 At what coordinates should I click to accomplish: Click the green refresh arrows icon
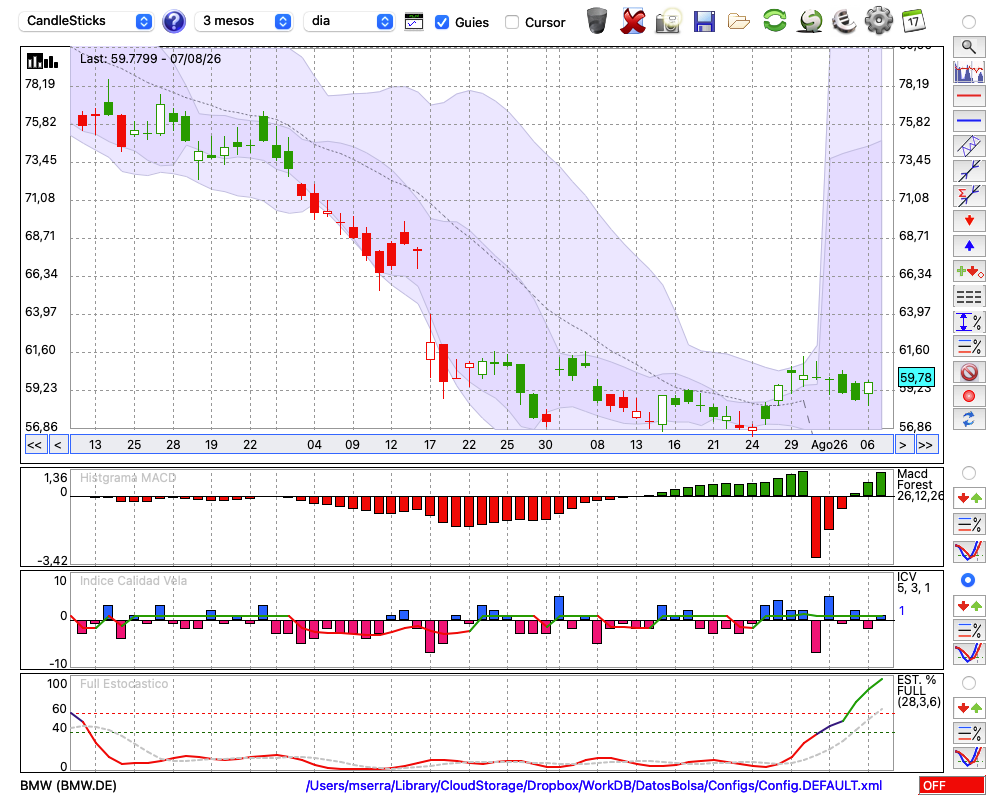coord(774,21)
